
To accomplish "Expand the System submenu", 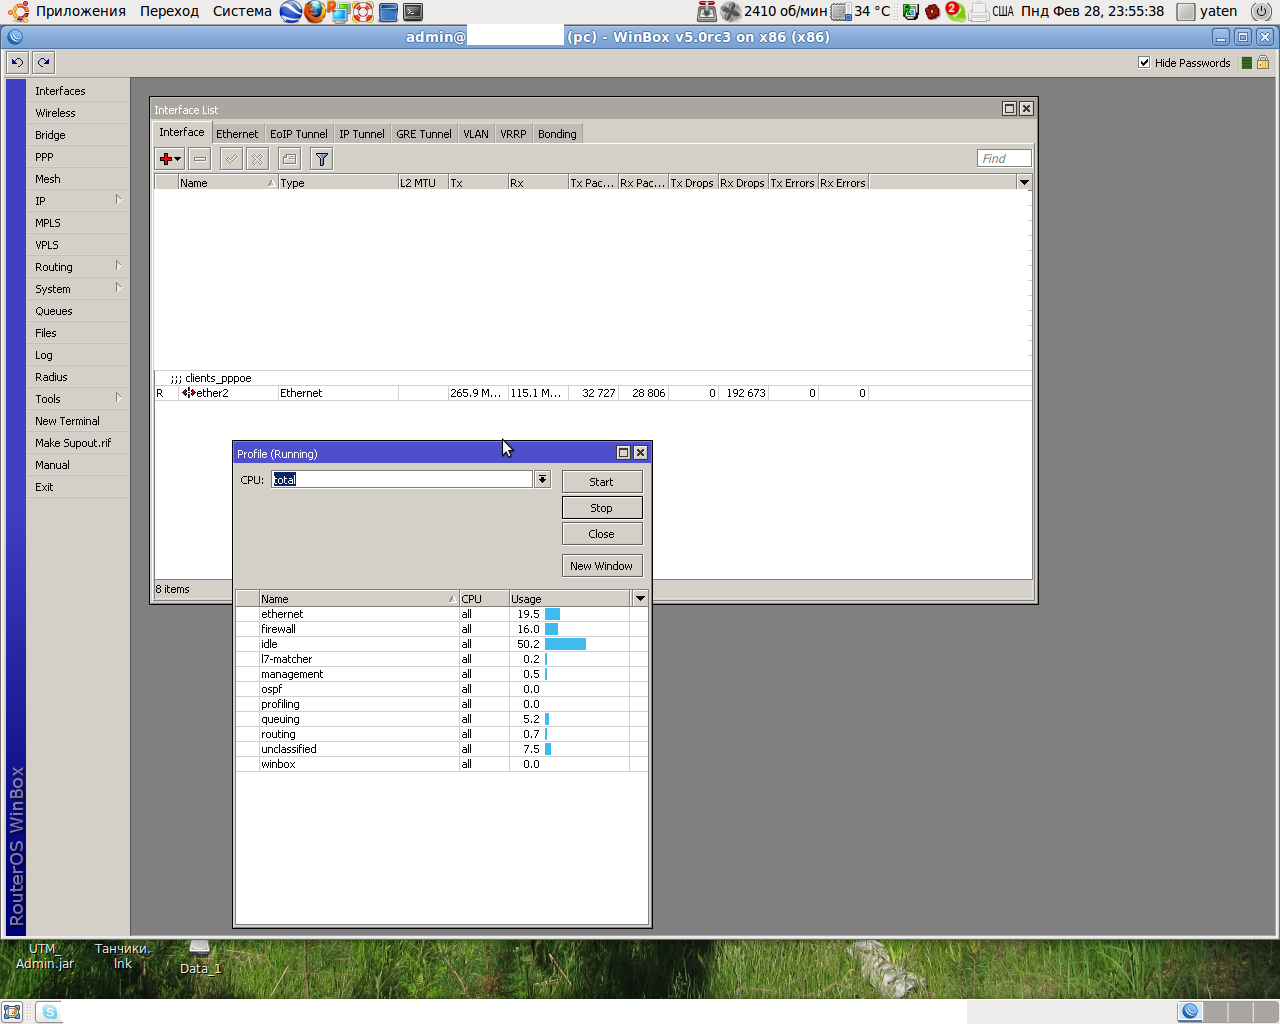I will 78,288.
